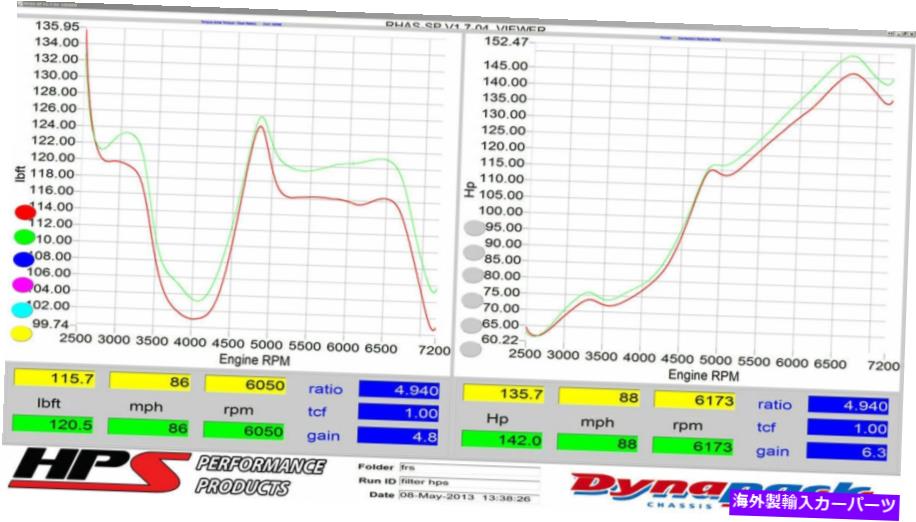The height and width of the screenshot is (522, 916).
Task: Click the yellow run color circle
Action: point(22,333)
